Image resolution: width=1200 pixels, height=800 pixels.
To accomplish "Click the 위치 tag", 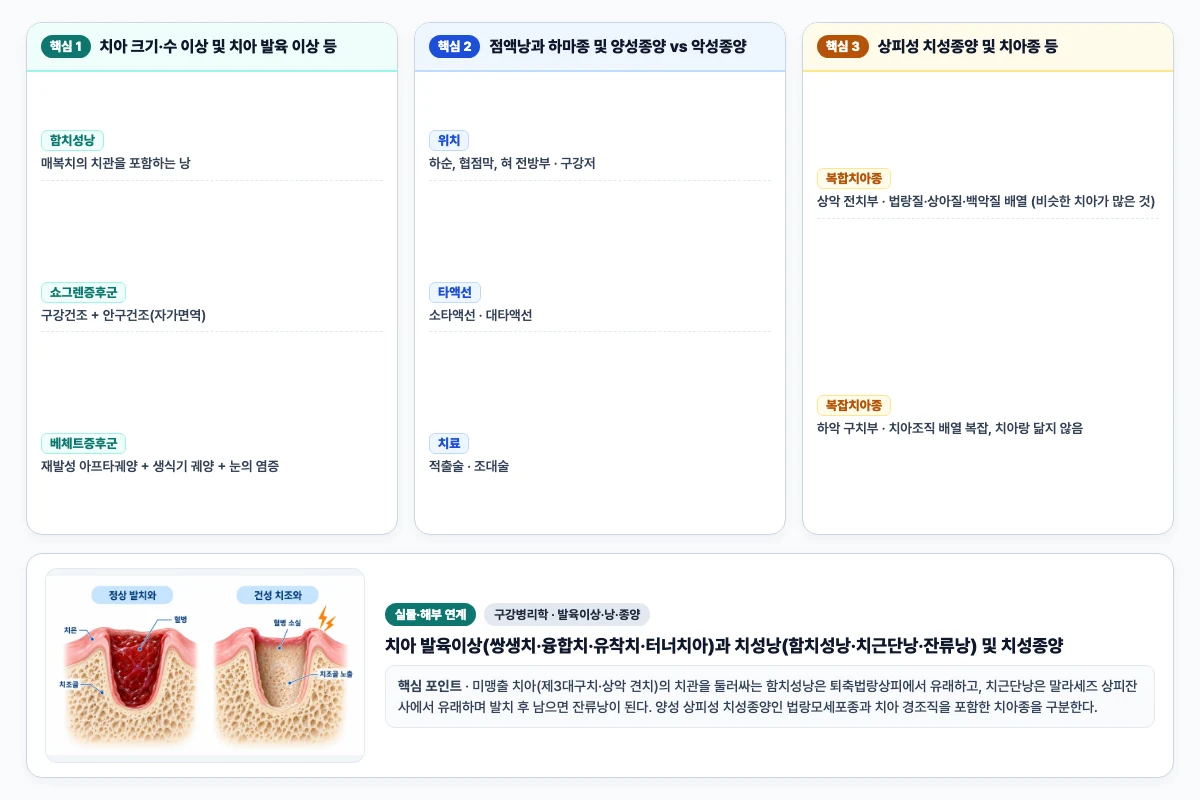I will [x=449, y=141].
